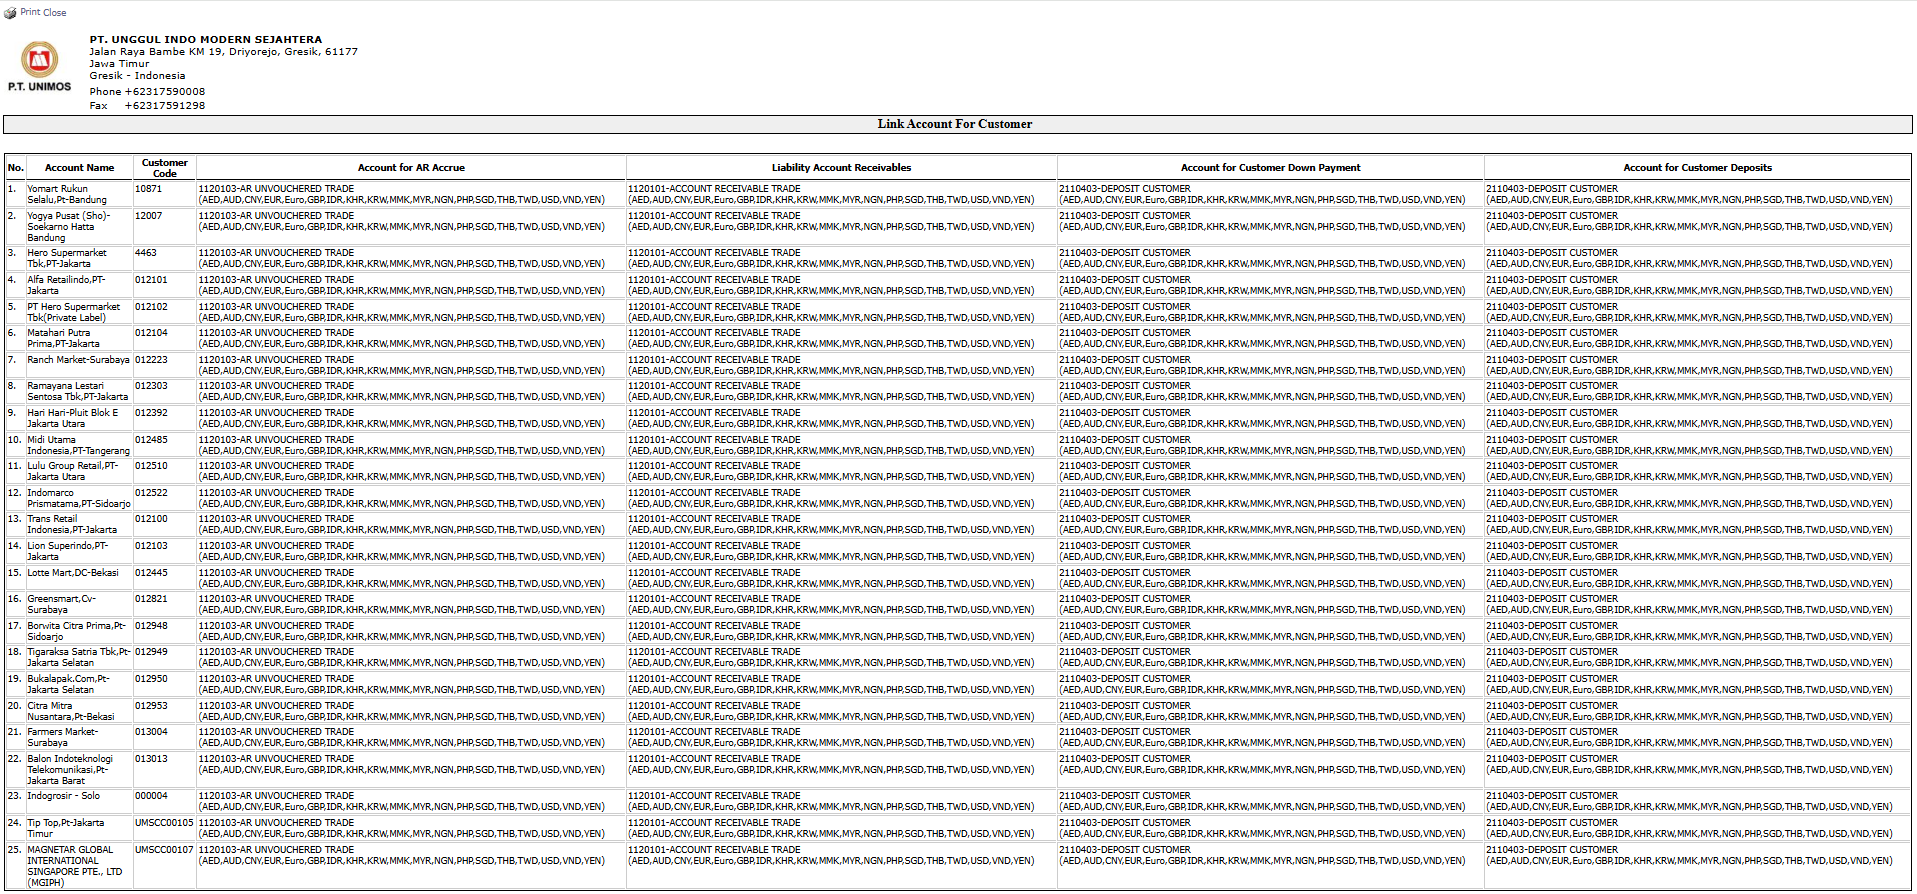Click the Liability Account Receivables header
1917x894 pixels.
(x=841, y=168)
